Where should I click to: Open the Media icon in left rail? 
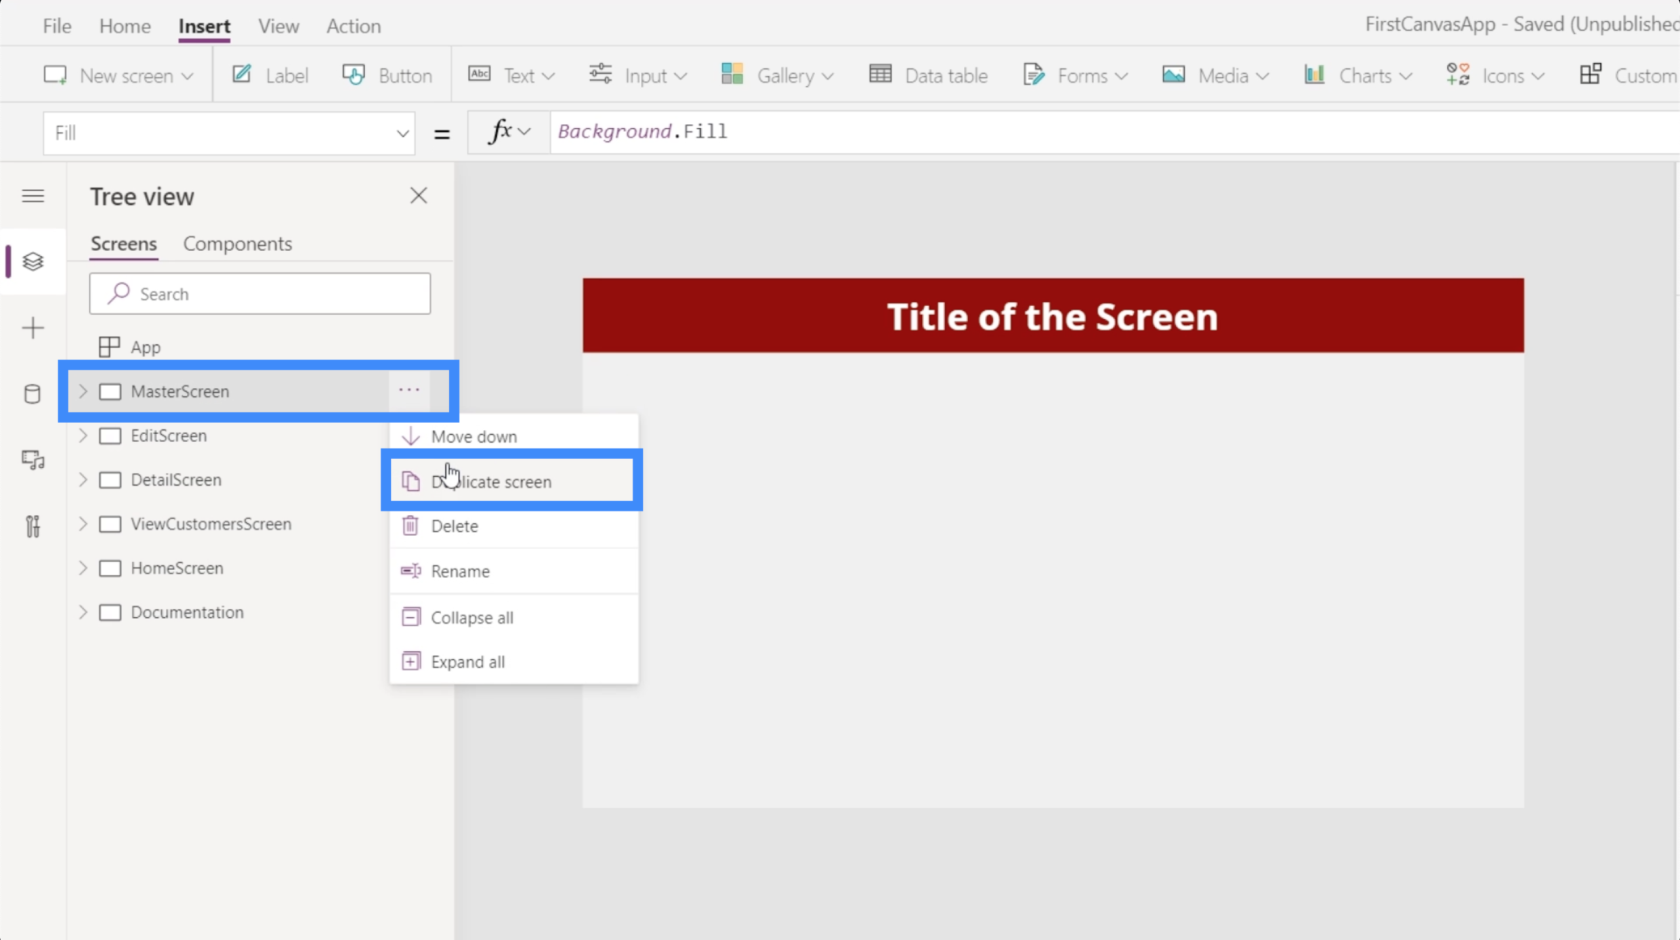[x=33, y=460]
